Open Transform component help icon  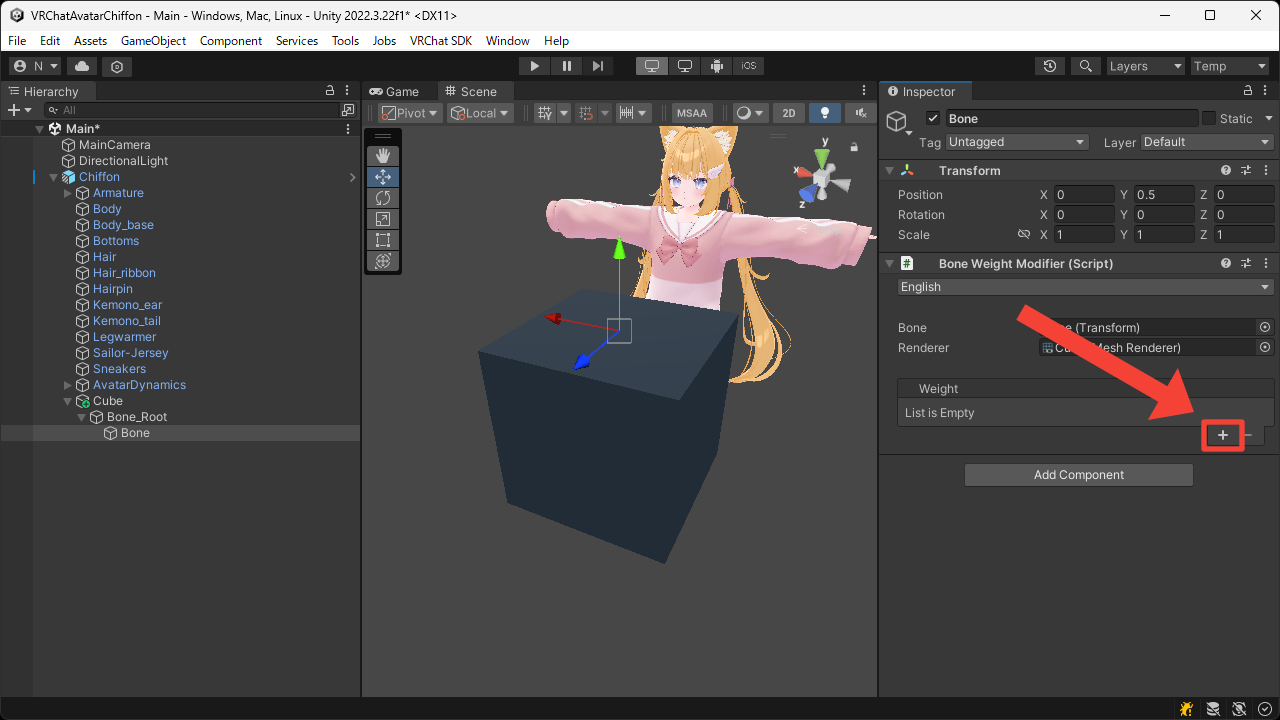1226,171
